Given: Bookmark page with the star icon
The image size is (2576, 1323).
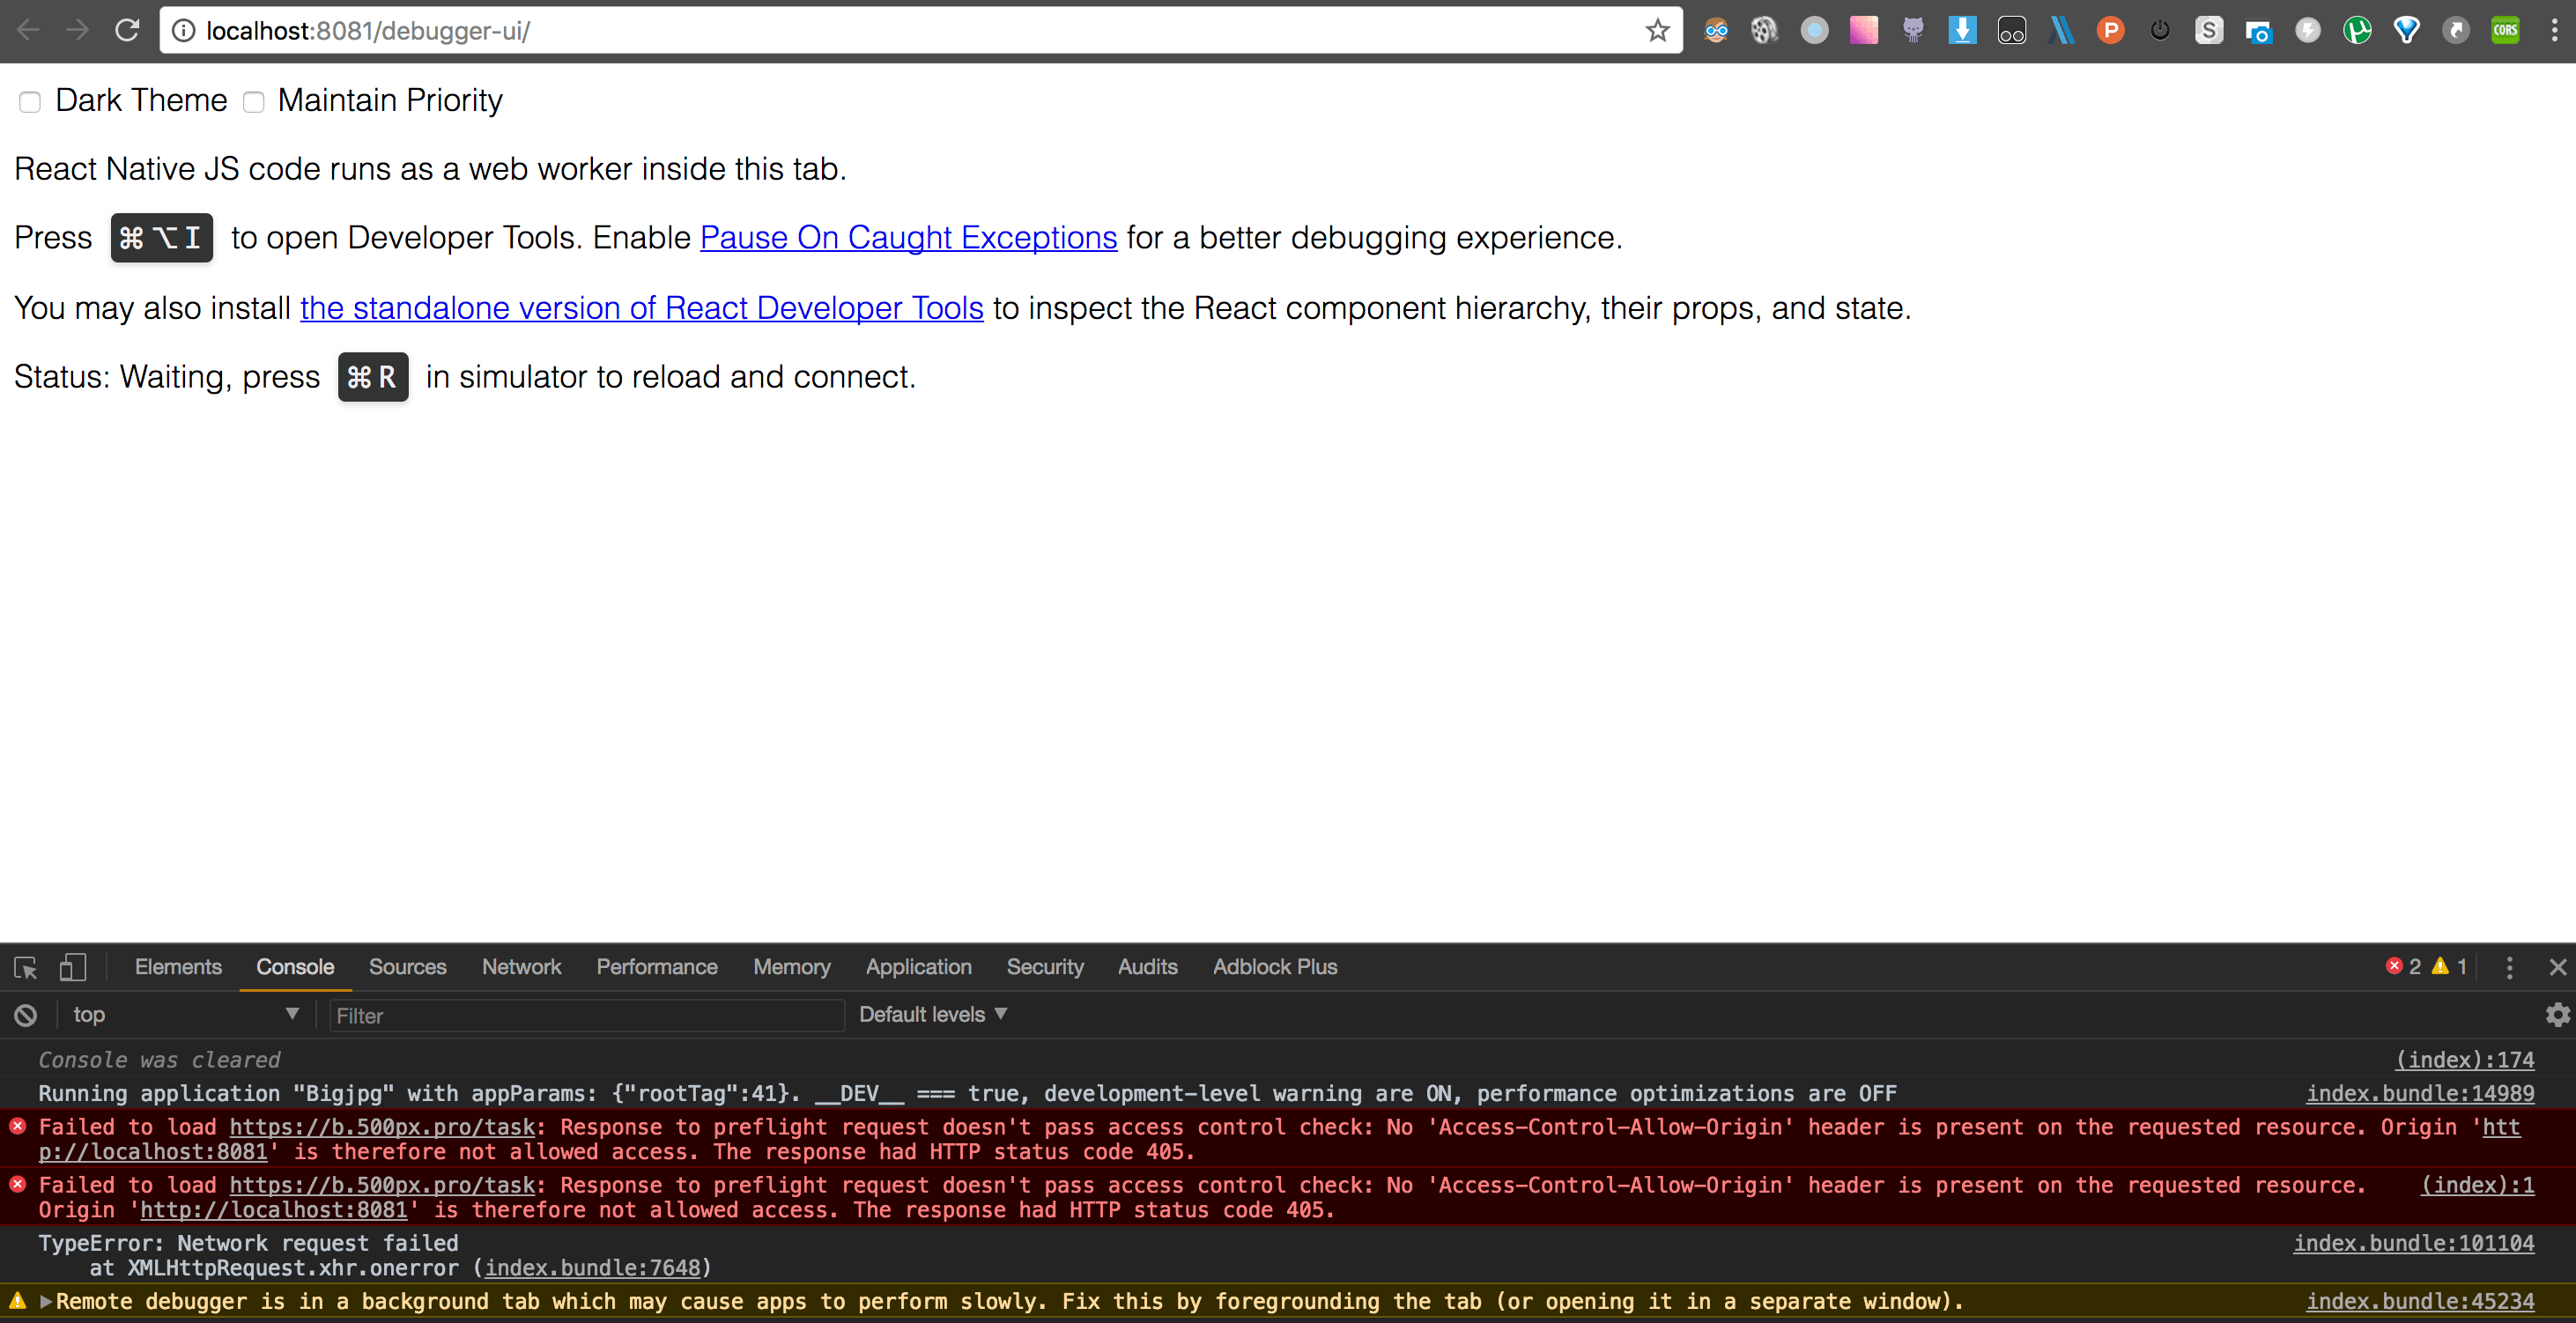Looking at the screenshot, I should pyautogui.click(x=1657, y=31).
